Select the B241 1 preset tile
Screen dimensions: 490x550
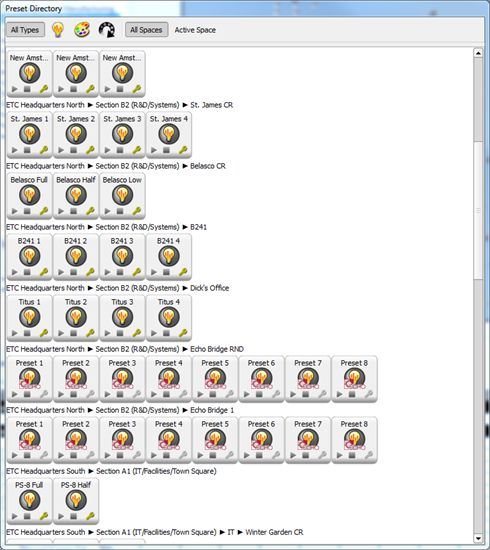(29, 257)
